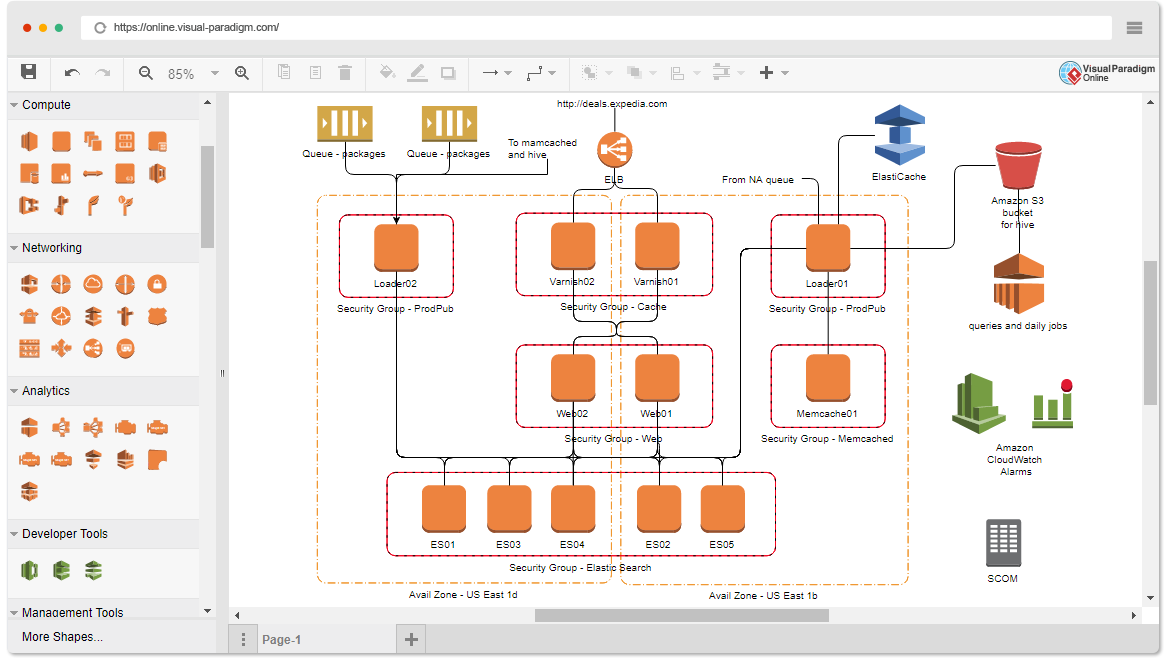Click the vertical canvas scrollbar thumb
1170x665 pixels.
pos(1151,333)
